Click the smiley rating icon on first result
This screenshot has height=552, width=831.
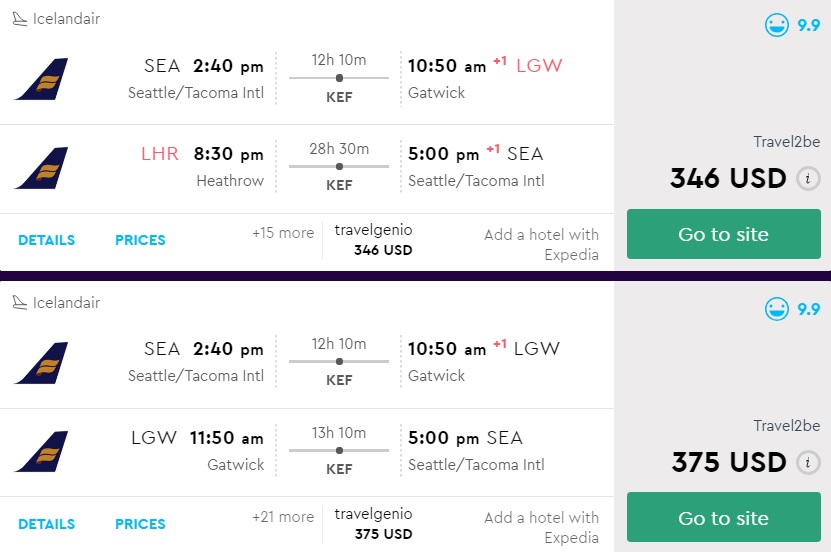(x=777, y=26)
